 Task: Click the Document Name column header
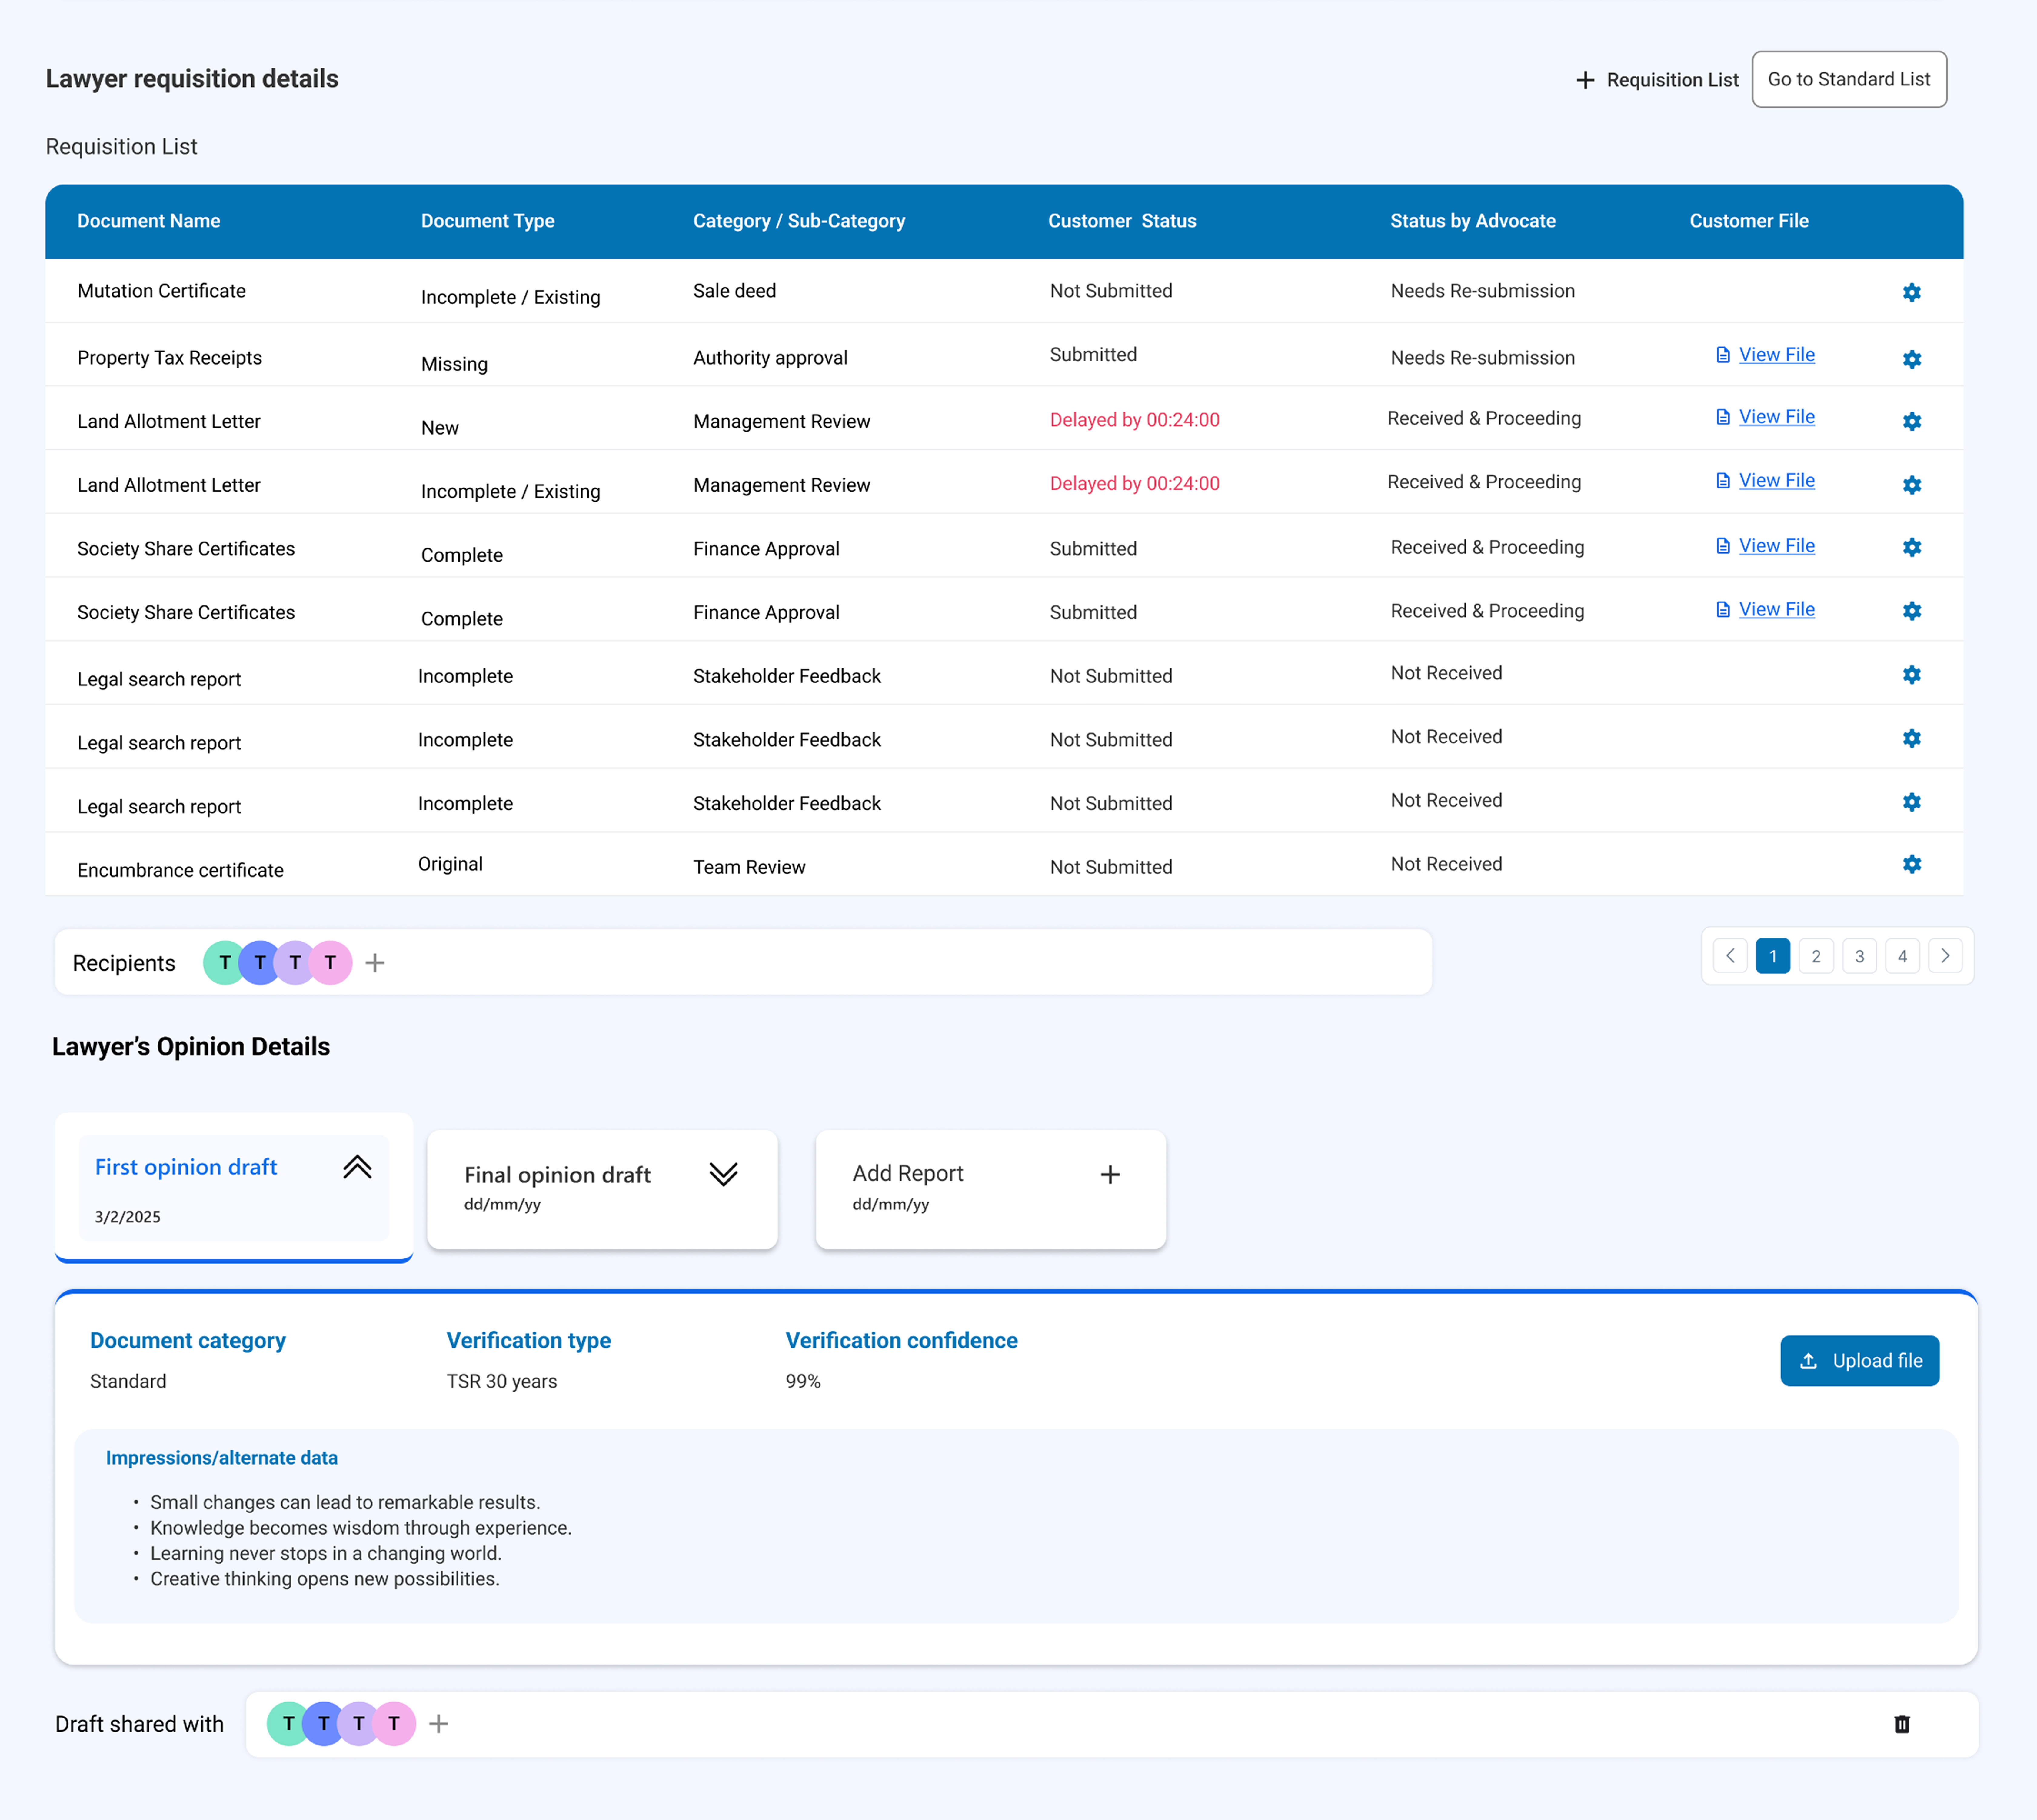click(x=149, y=221)
